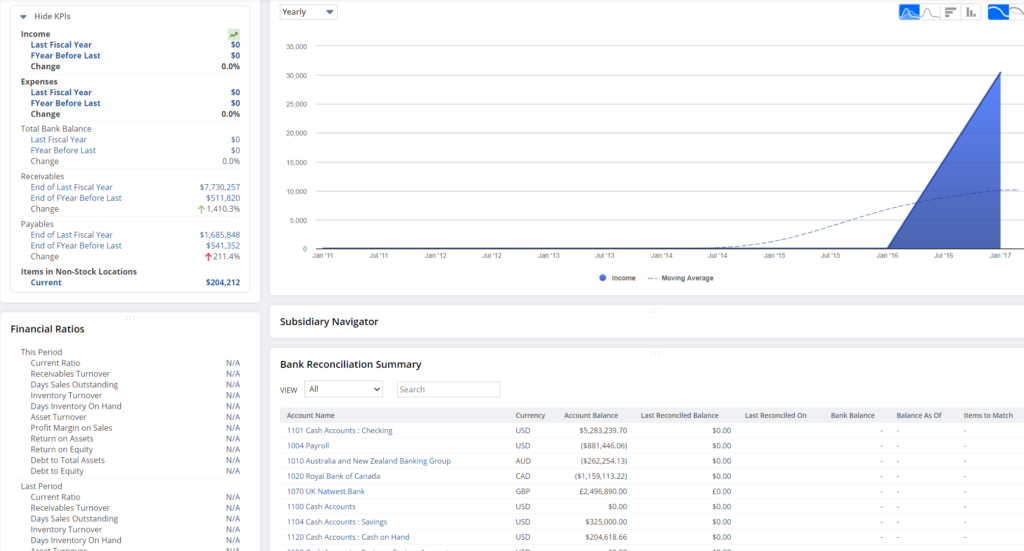Click account balance £2,496,890.00
Screen dimensions: 1024x551
(603, 492)
